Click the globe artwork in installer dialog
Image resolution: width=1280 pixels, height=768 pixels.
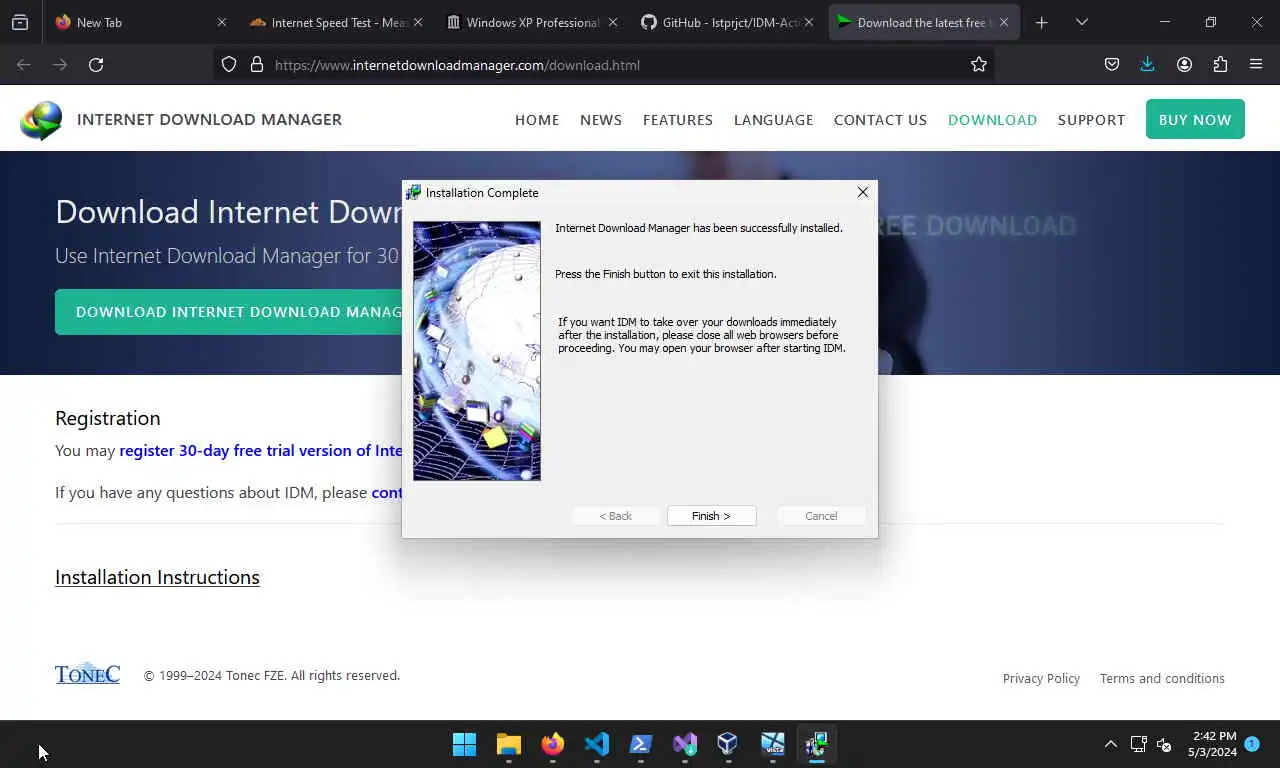click(477, 351)
